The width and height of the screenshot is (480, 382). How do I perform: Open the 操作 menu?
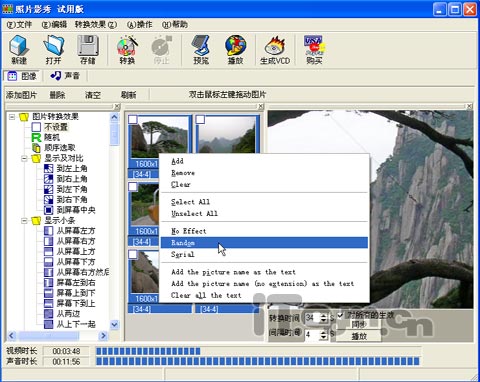point(140,24)
